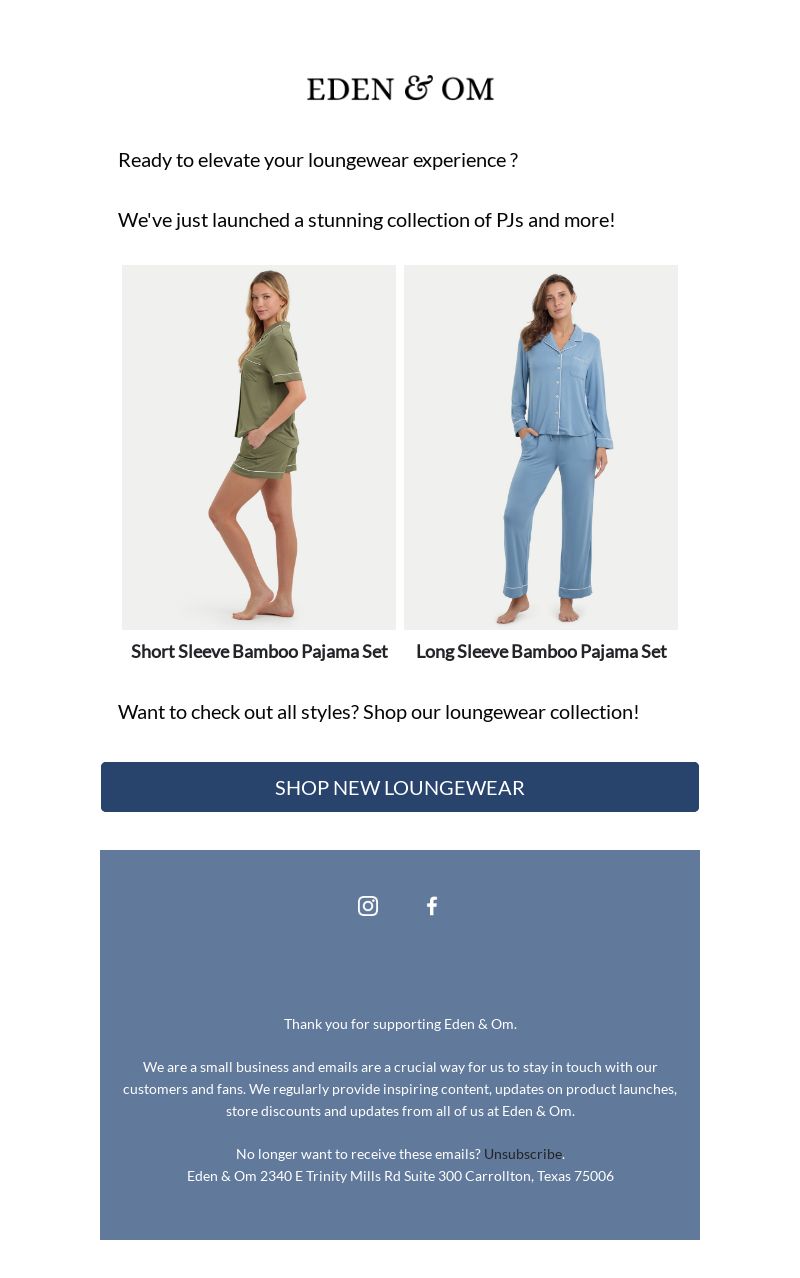Viewport: 800px width, 1278px height.
Task: Open the Facebook icon in the footer
Action: click(432, 906)
